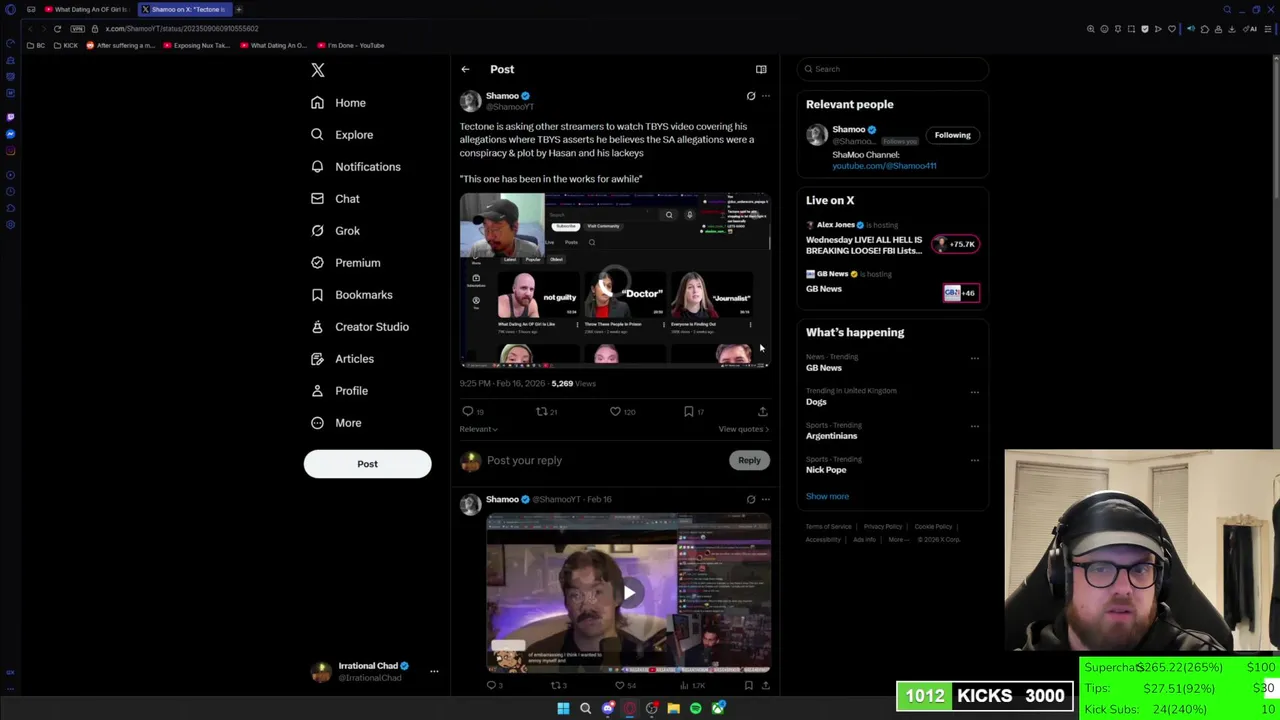Bookmark Shamoo's Feb 16 reply
Image resolution: width=1280 pixels, height=720 pixels.
click(x=748, y=685)
